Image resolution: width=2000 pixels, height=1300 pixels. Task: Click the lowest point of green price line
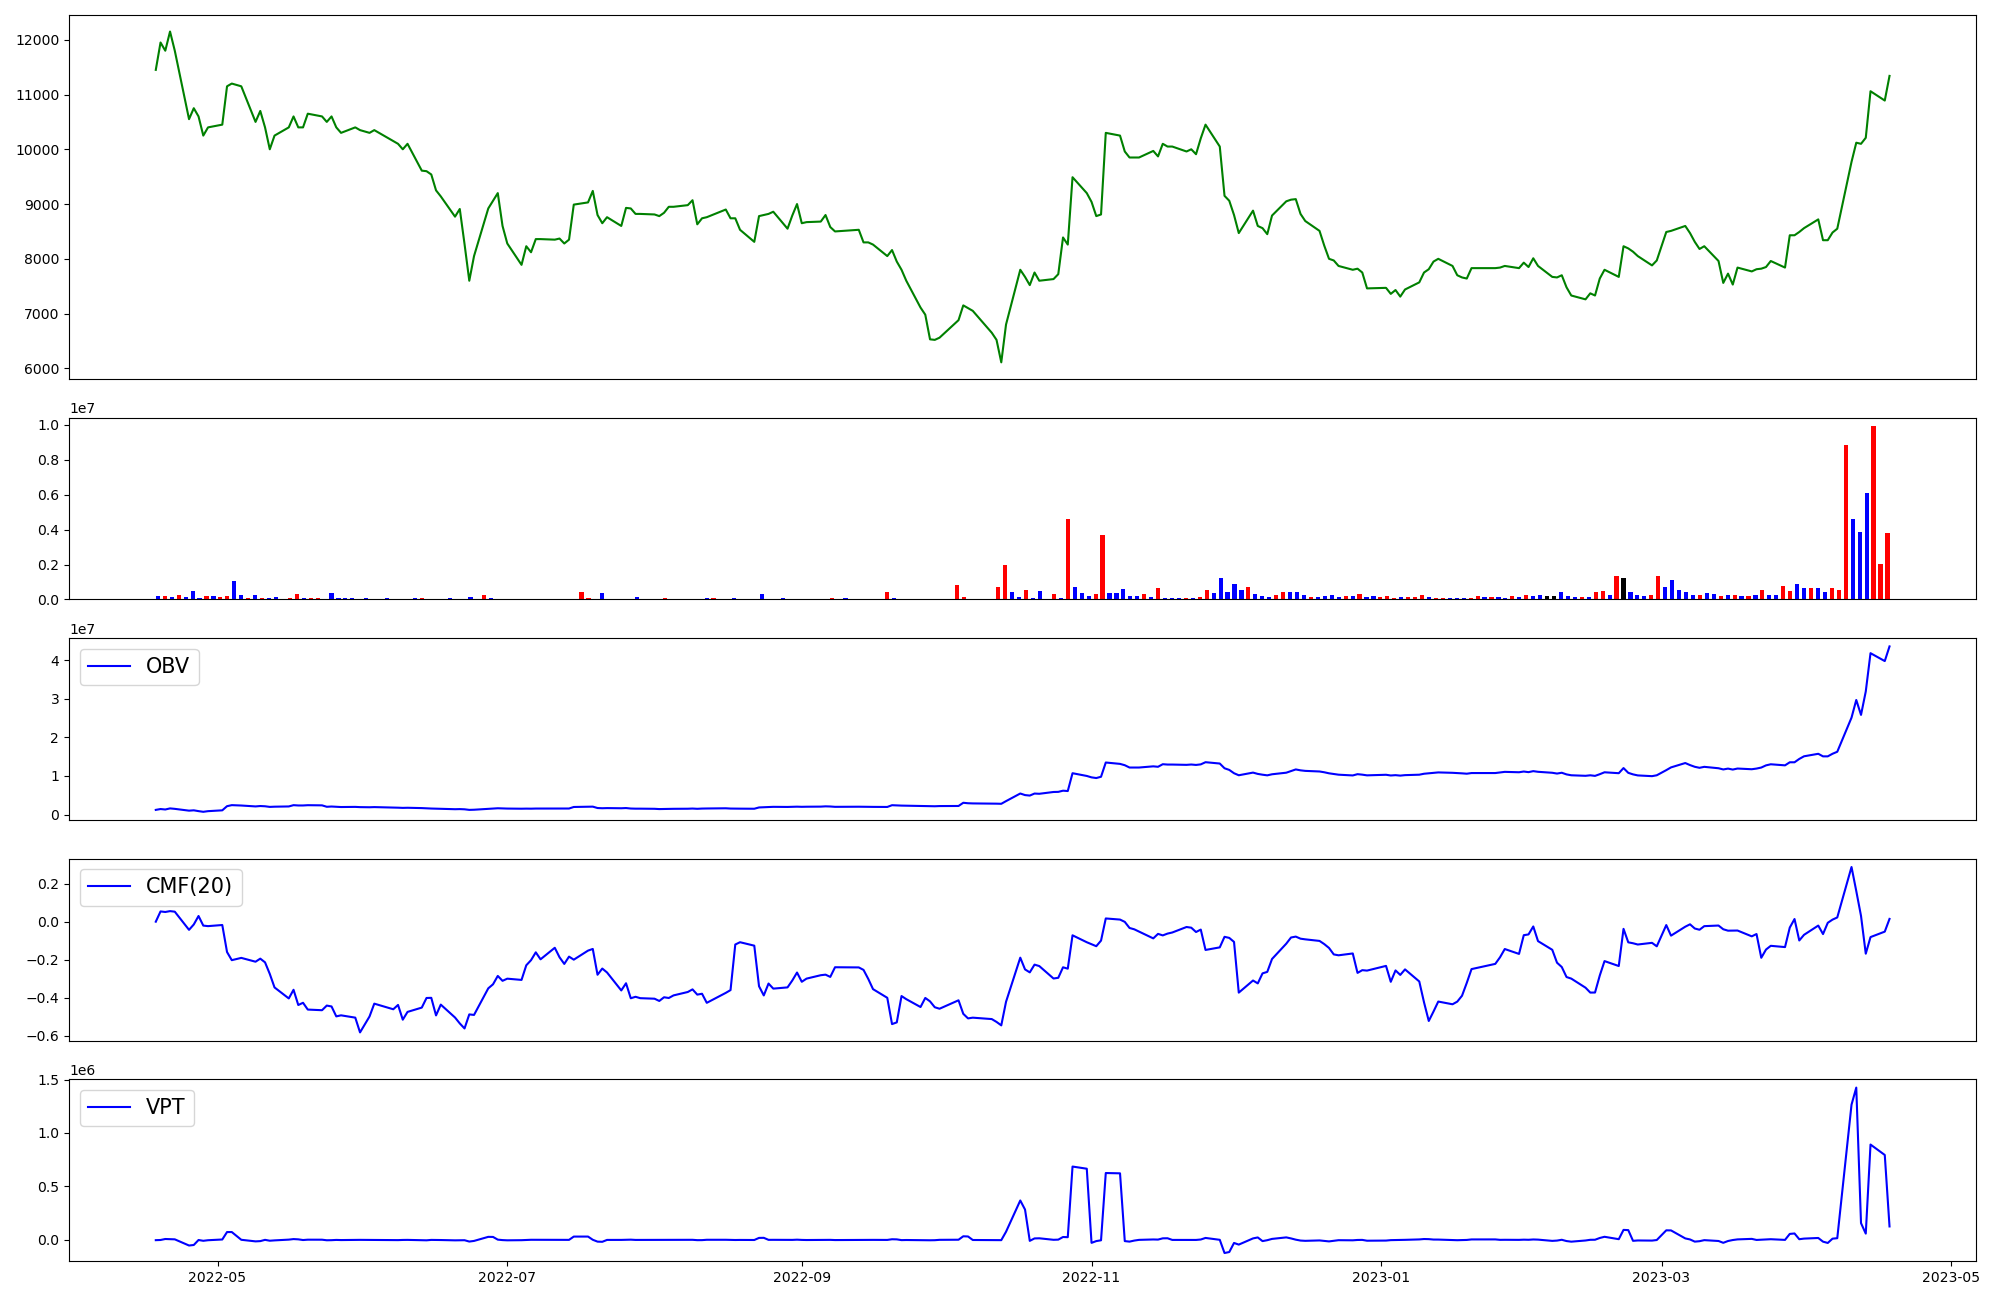coord(1001,361)
